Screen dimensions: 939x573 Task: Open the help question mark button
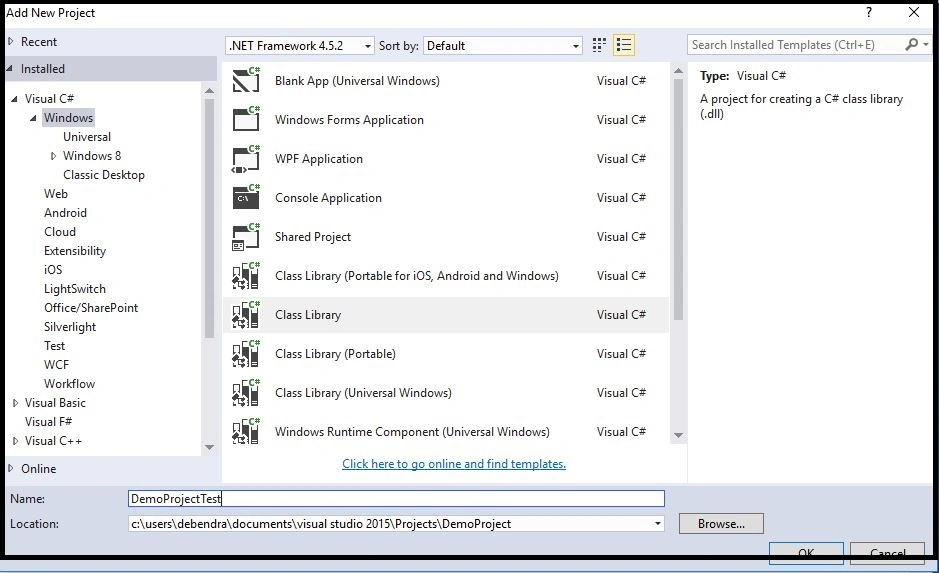tap(869, 13)
